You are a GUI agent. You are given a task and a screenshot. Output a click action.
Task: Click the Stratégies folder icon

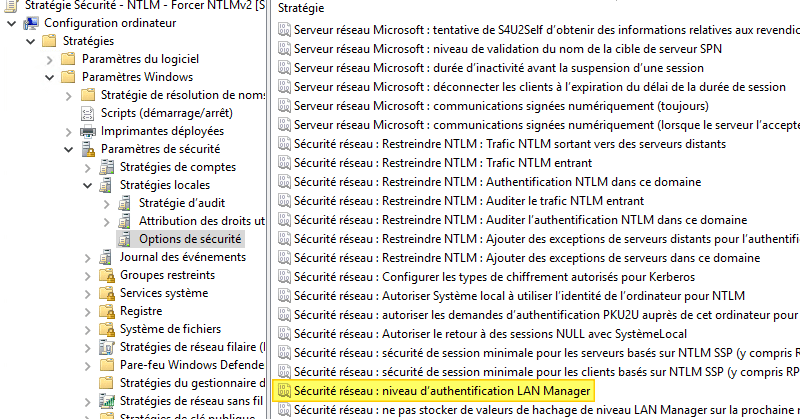coord(49,41)
